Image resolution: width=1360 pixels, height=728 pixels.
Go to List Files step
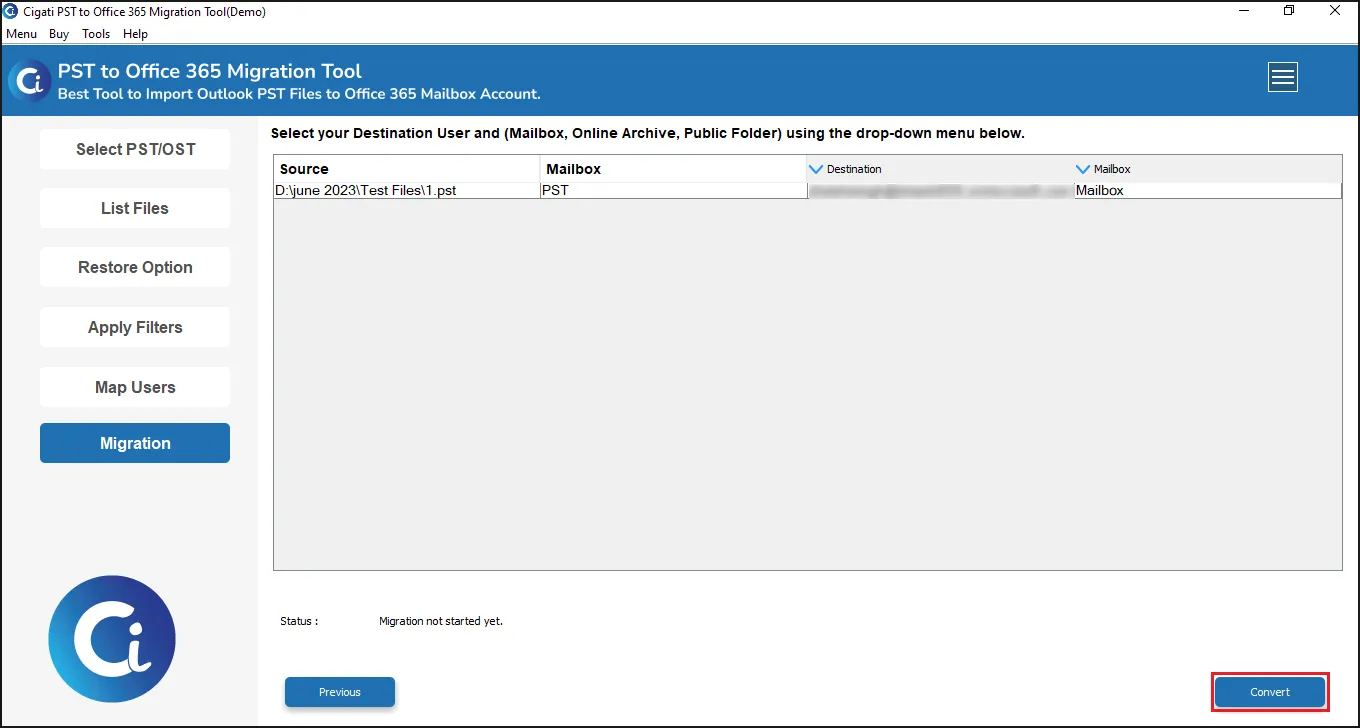135,208
